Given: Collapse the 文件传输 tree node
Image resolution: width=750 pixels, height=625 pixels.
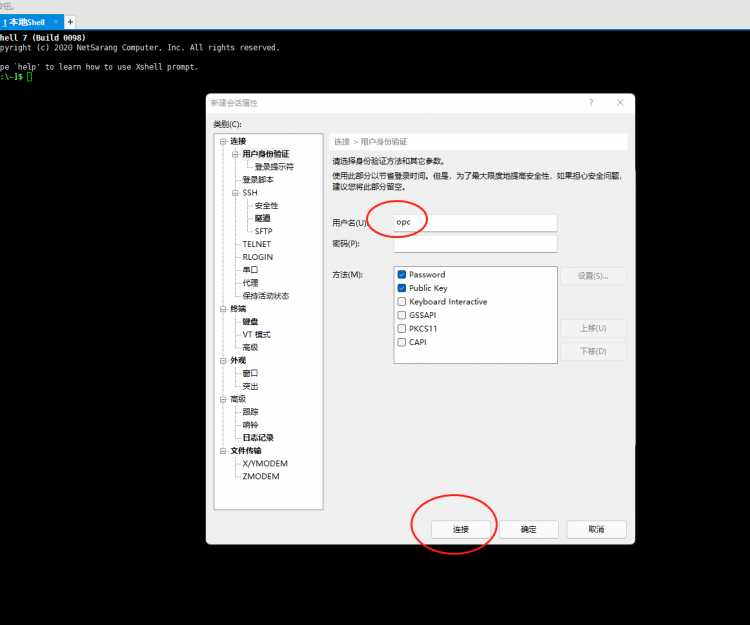Looking at the screenshot, I should tap(223, 451).
